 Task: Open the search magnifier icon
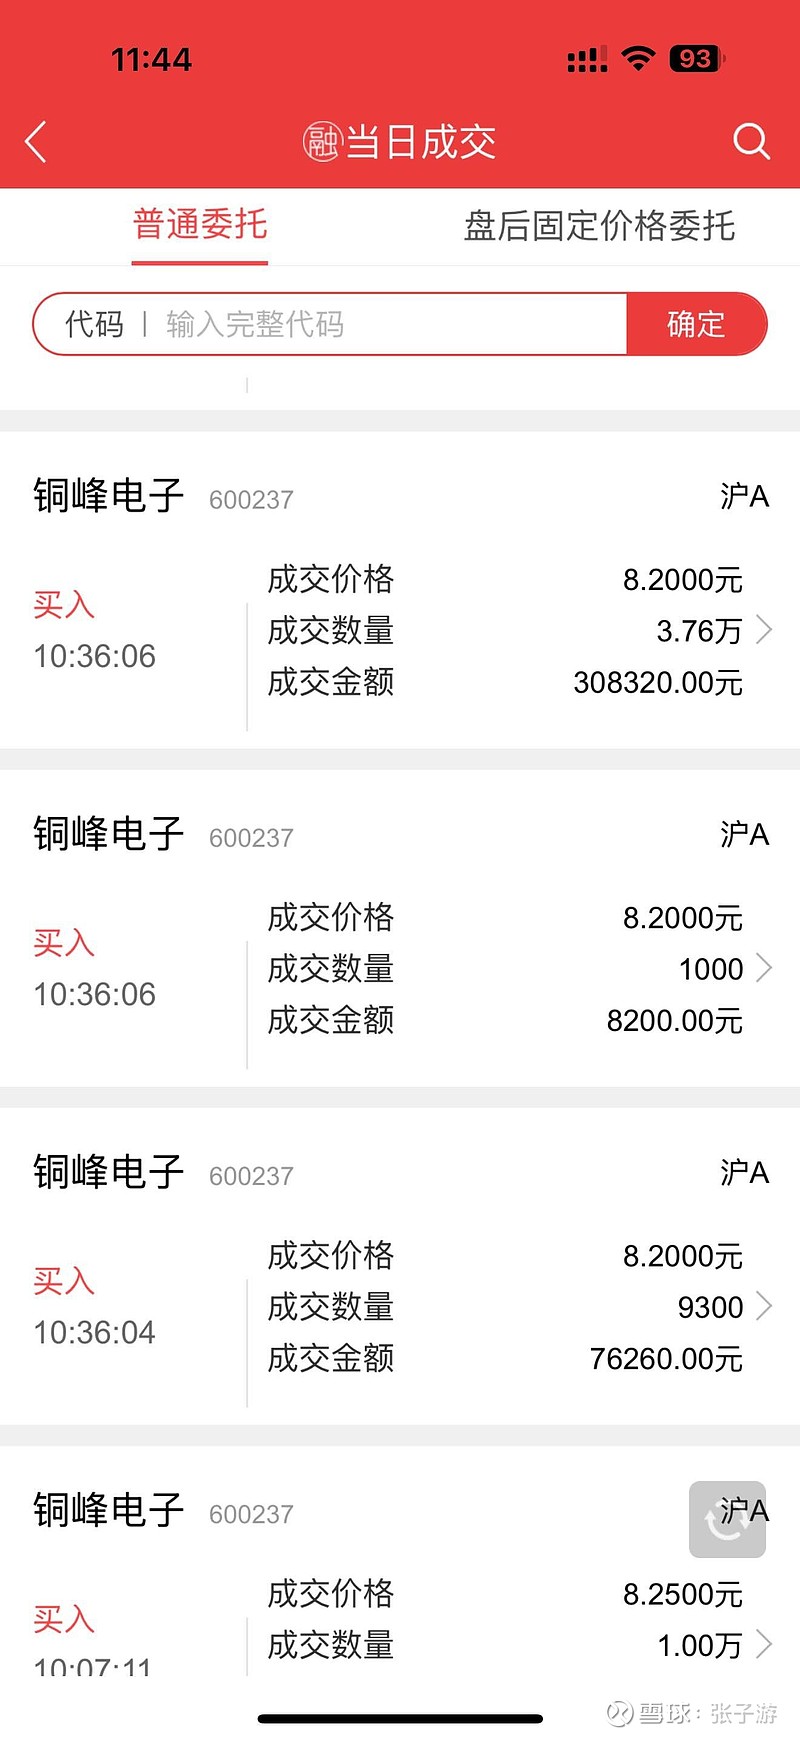click(x=750, y=142)
